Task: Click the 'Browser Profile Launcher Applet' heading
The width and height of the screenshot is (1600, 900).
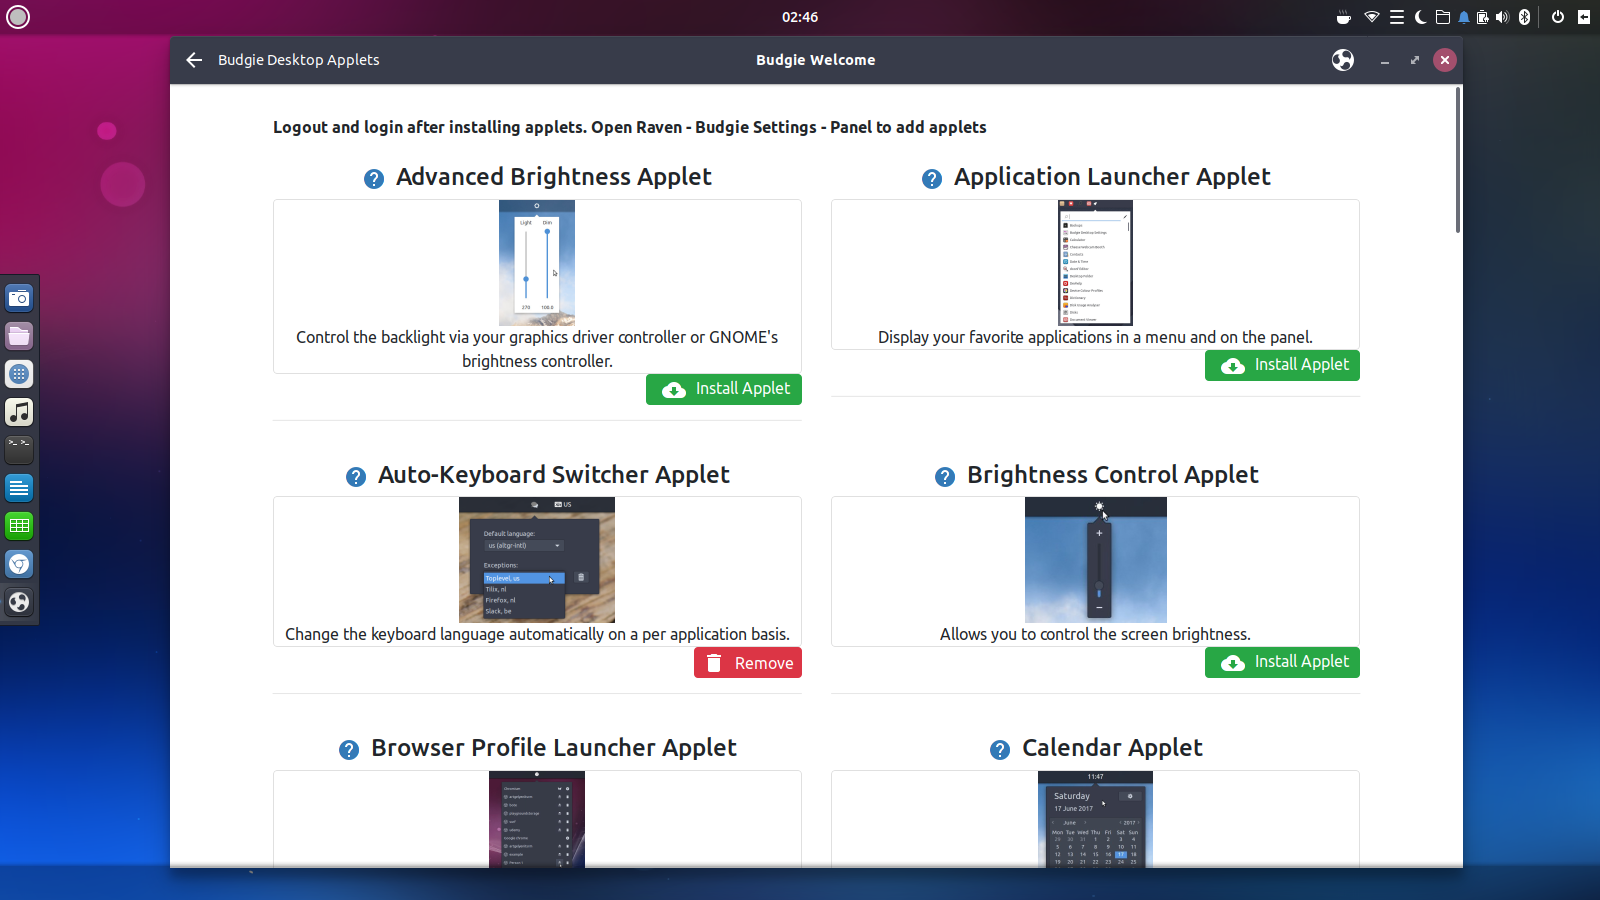Action: point(554,748)
